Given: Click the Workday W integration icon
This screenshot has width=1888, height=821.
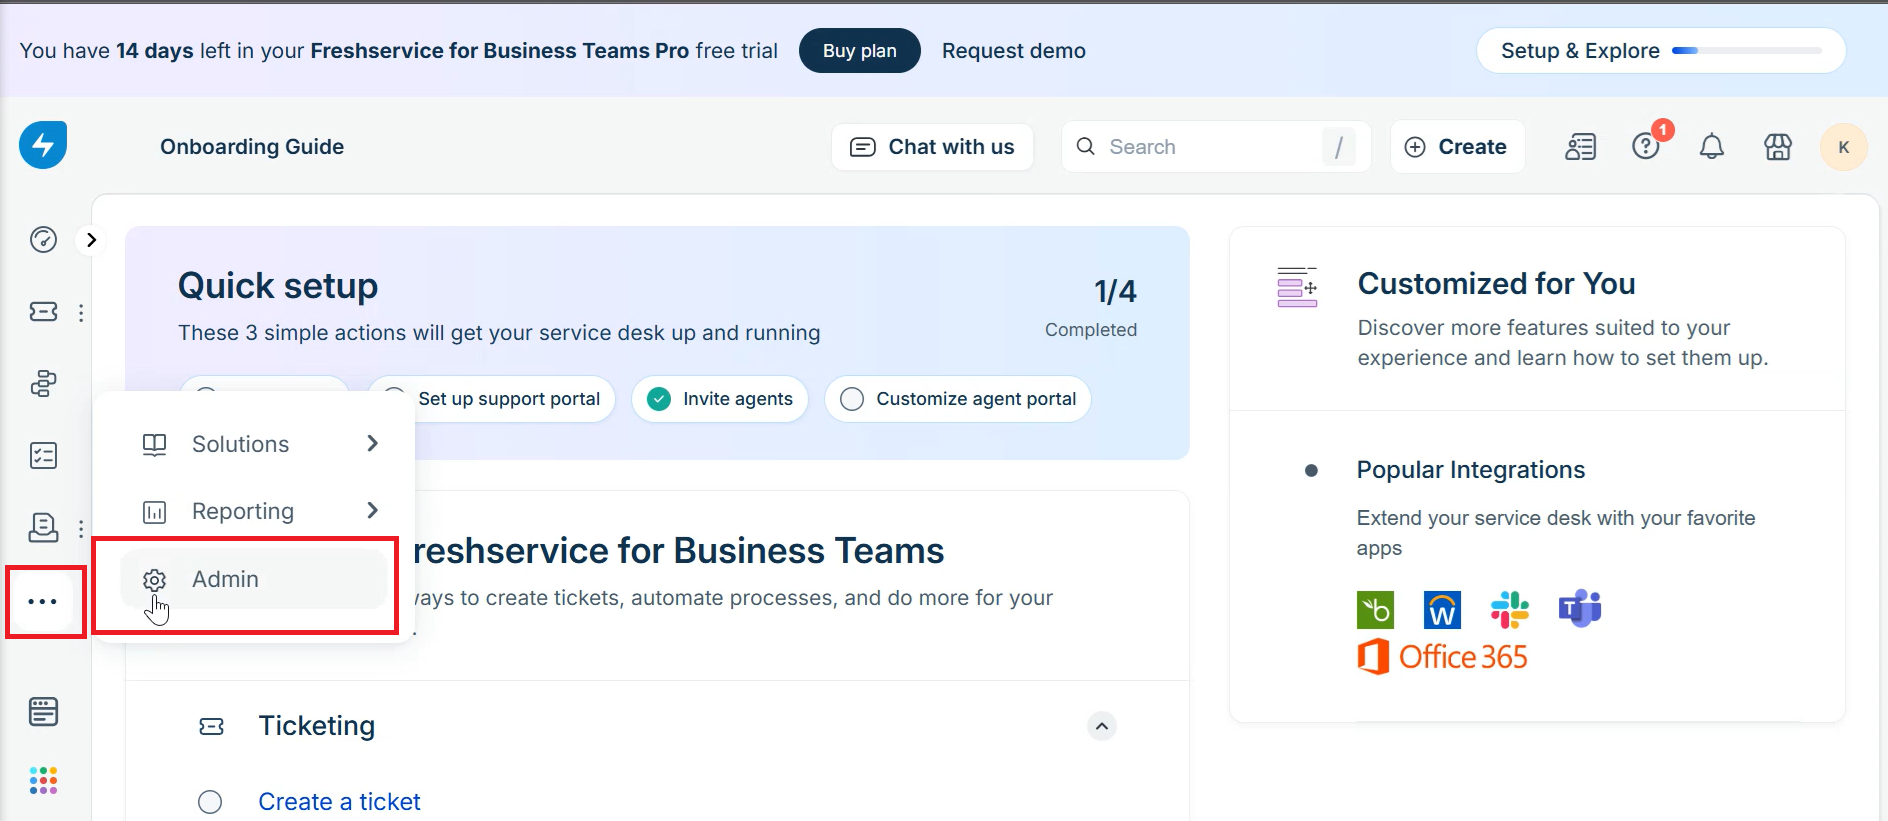Looking at the screenshot, I should point(1442,610).
